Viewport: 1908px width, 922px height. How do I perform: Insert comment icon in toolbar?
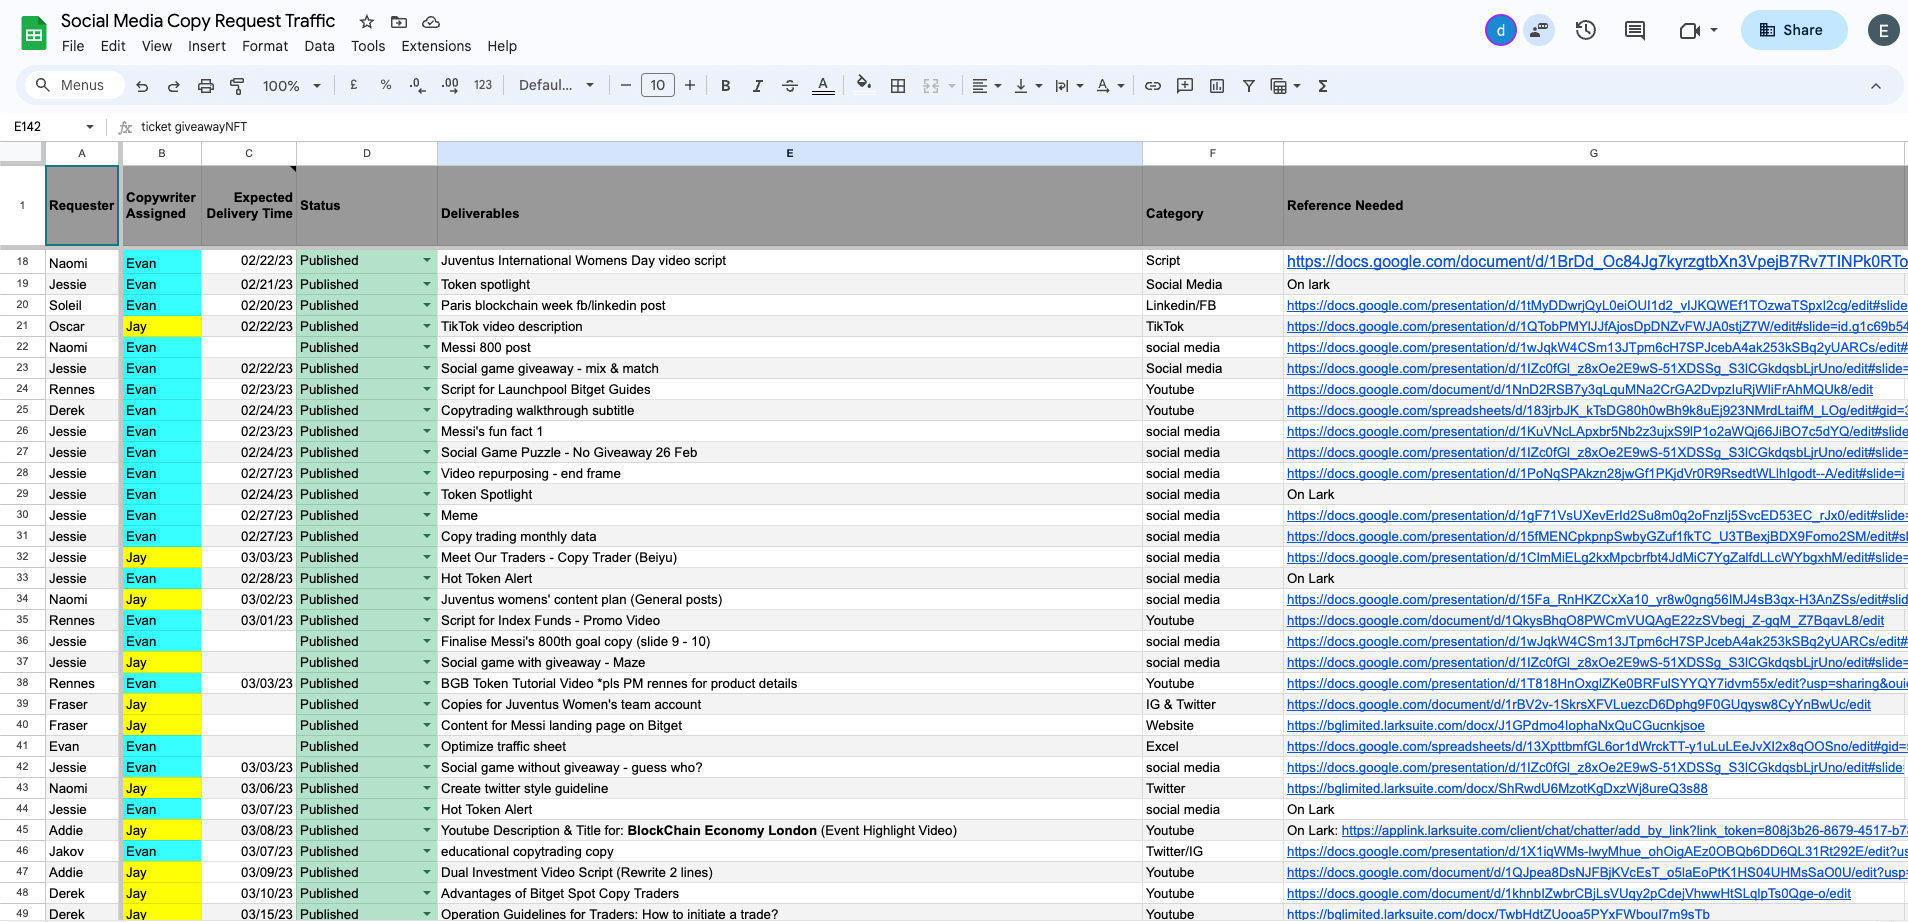(1185, 86)
